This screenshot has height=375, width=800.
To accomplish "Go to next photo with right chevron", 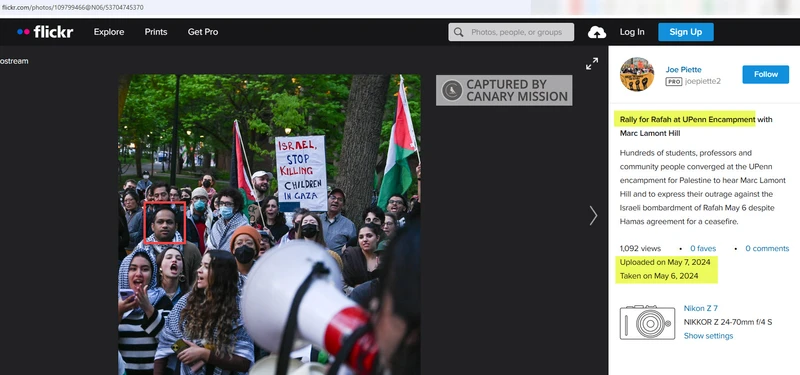I will 593,215.
